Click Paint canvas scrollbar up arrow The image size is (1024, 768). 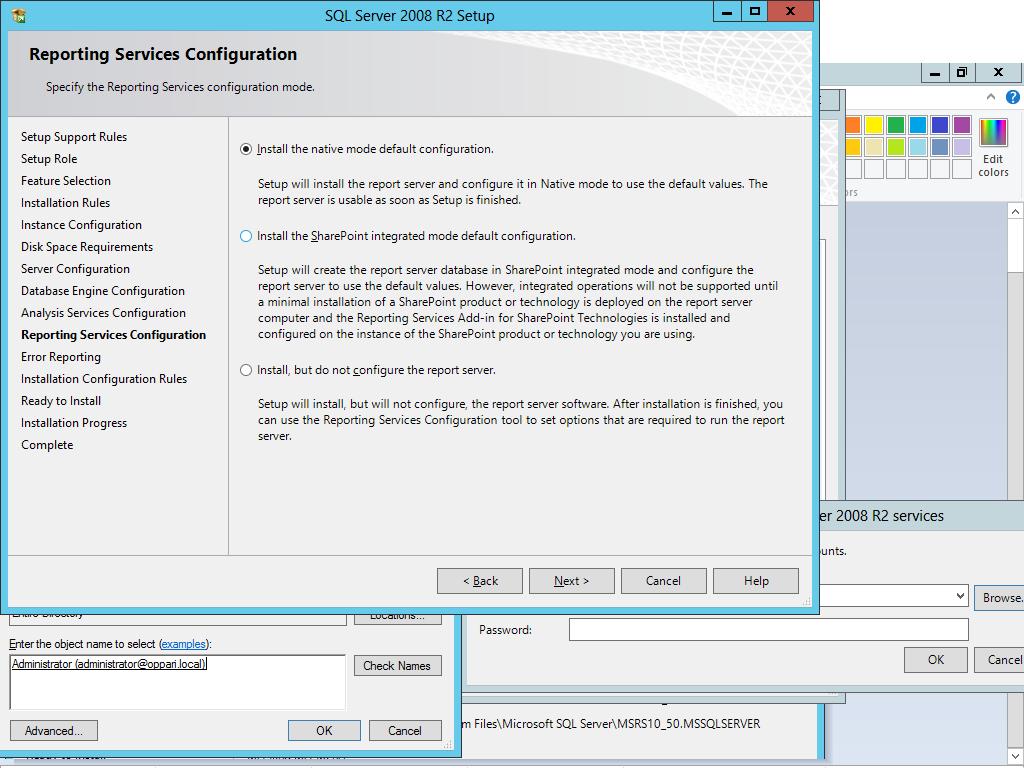click(1015, 211)
